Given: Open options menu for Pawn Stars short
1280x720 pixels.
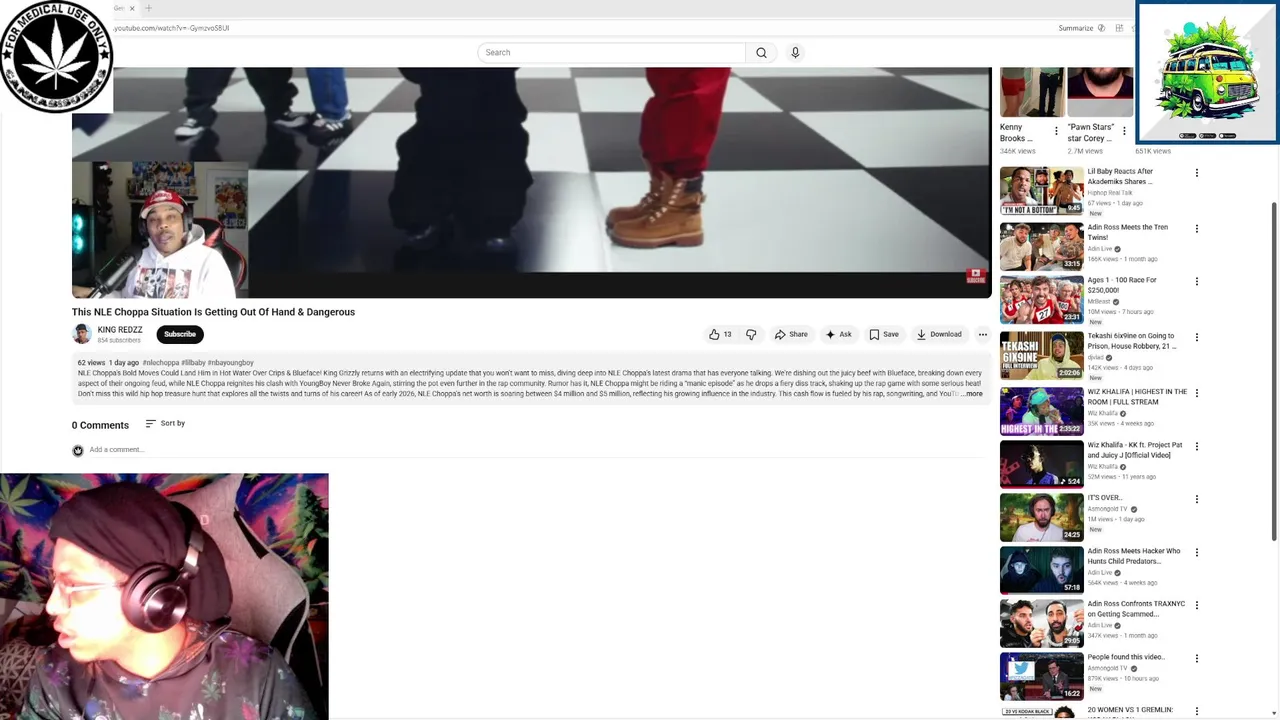Looking at the screenshot, I should coord(1124,131).
